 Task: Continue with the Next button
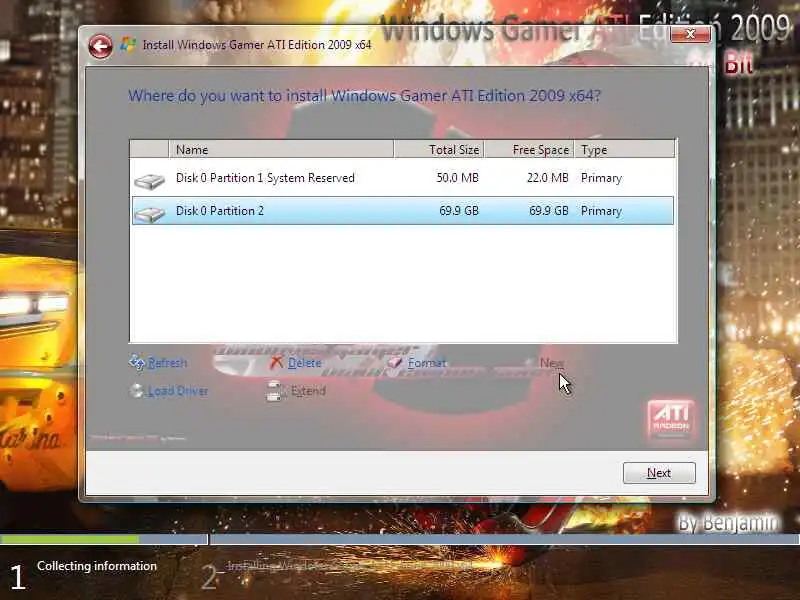(659, 473)
